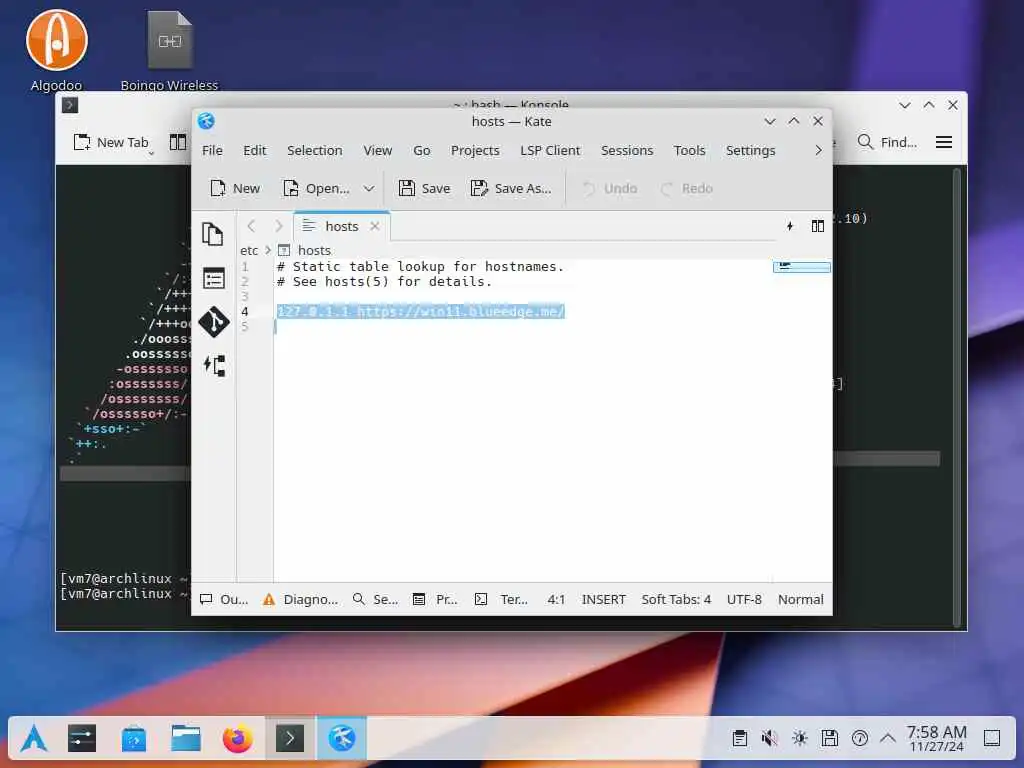Open System Settings from the taskbar
The height and width of the screenshot is (768, 1024).
82,739
